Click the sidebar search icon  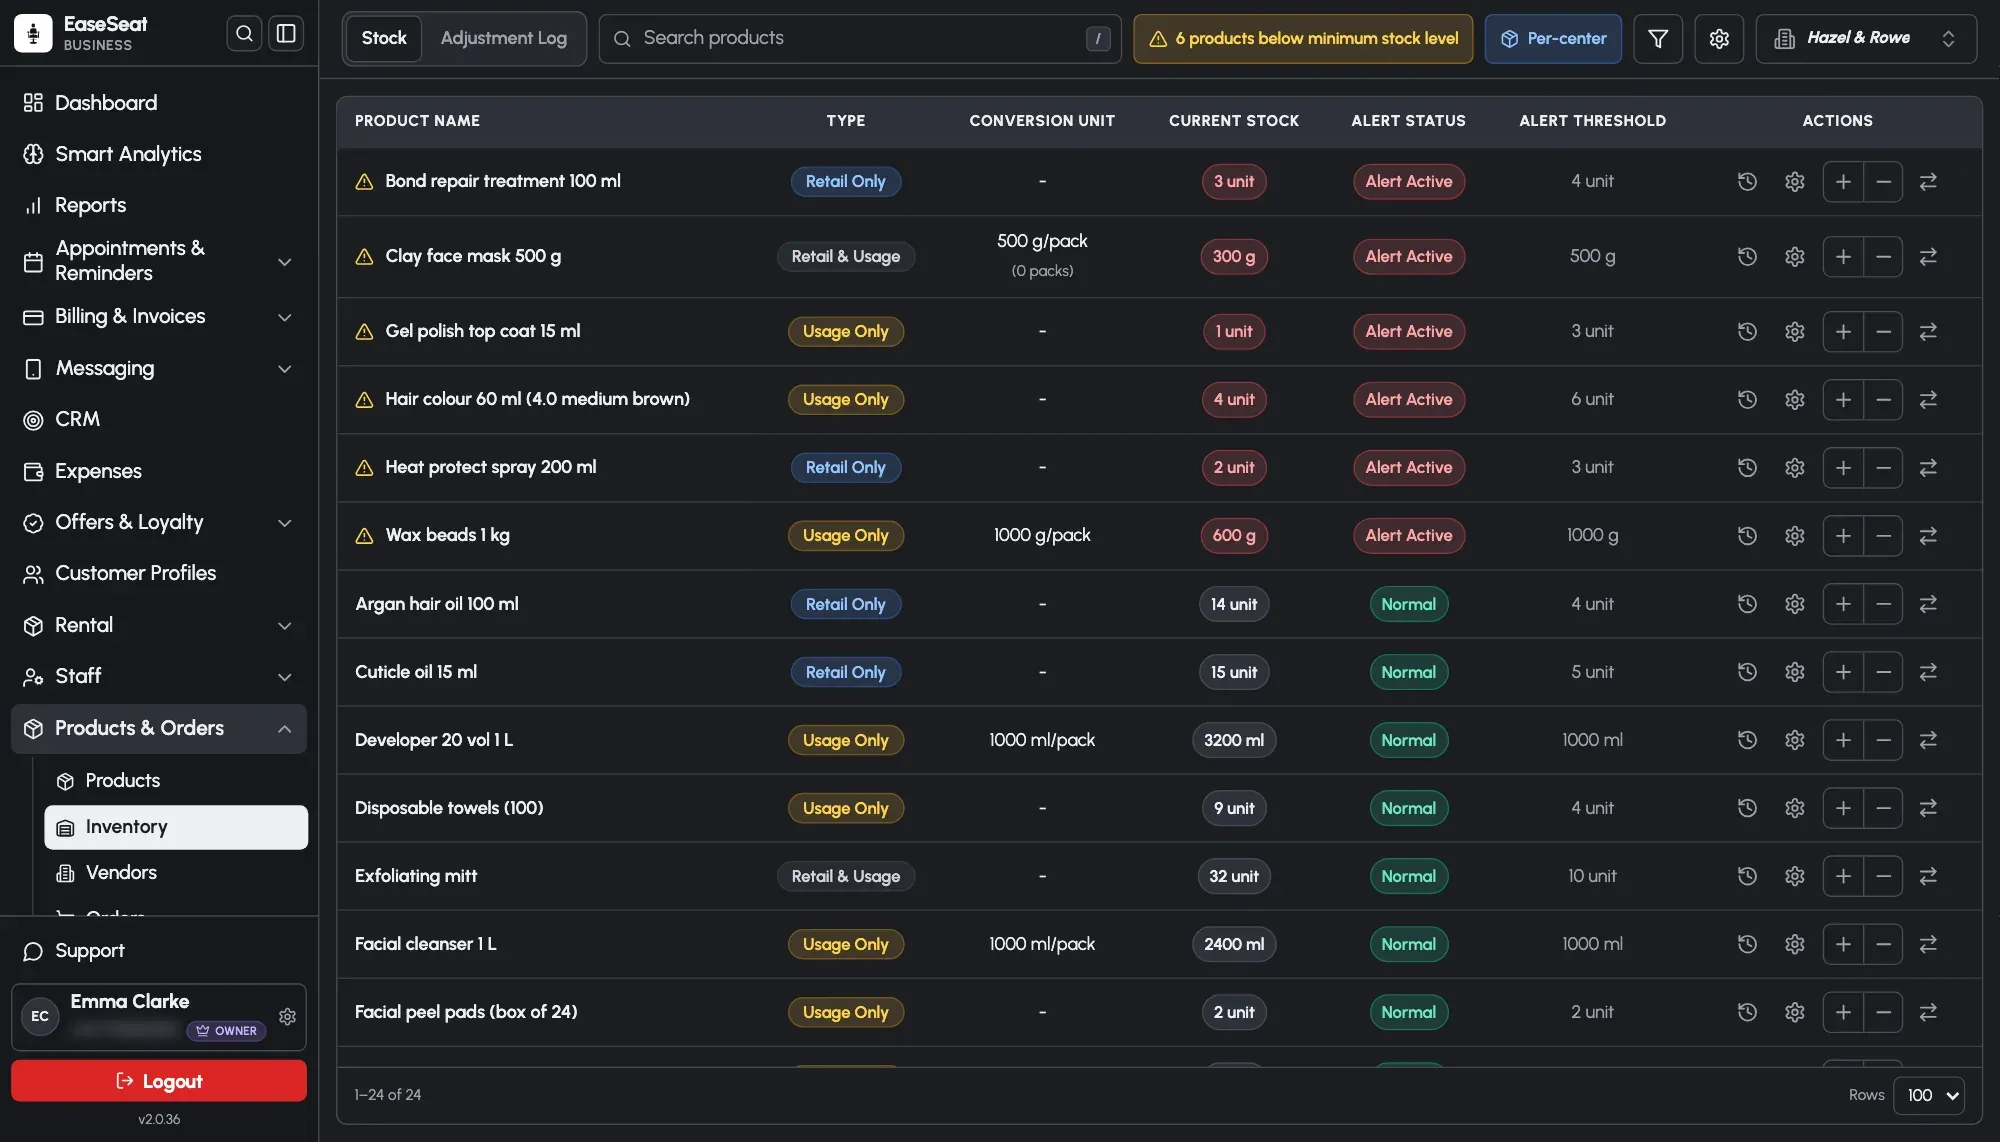pos(244,34)
